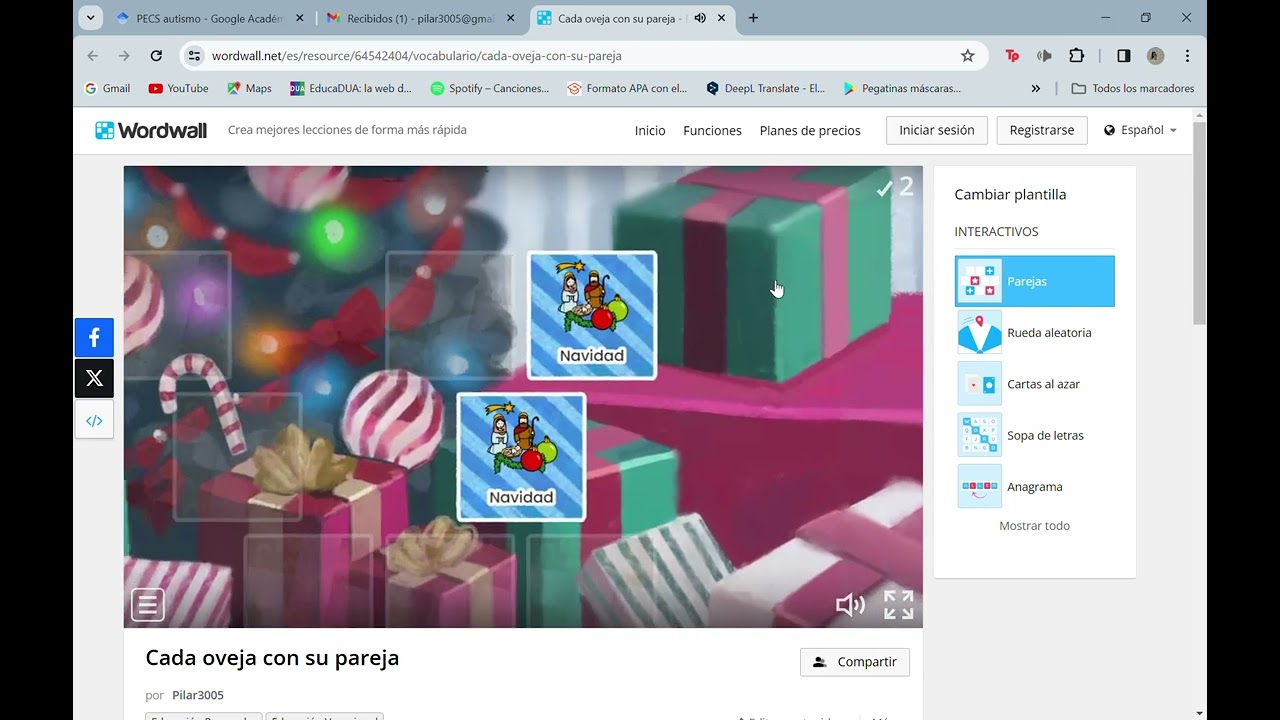Click Iniciar sesión button
1280x720 pixels.
[937, 130]
